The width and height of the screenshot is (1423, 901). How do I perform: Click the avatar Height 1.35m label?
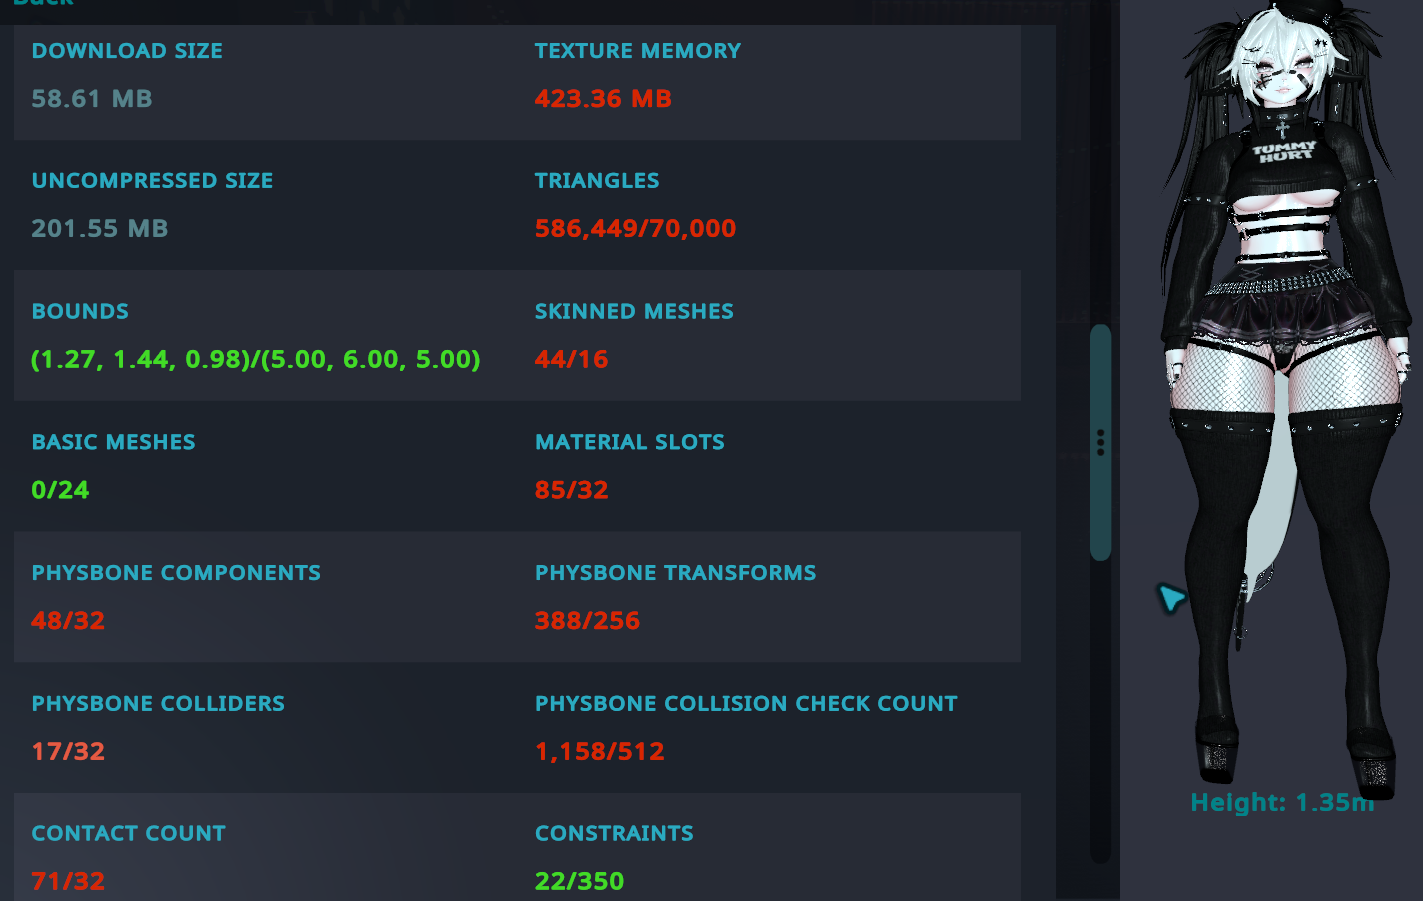click(1281, 803)
